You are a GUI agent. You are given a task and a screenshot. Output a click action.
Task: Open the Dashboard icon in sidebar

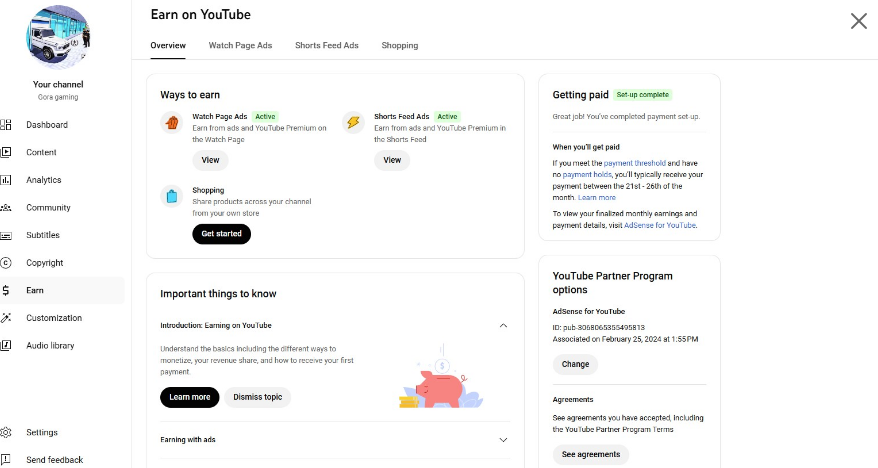(6, 125)
